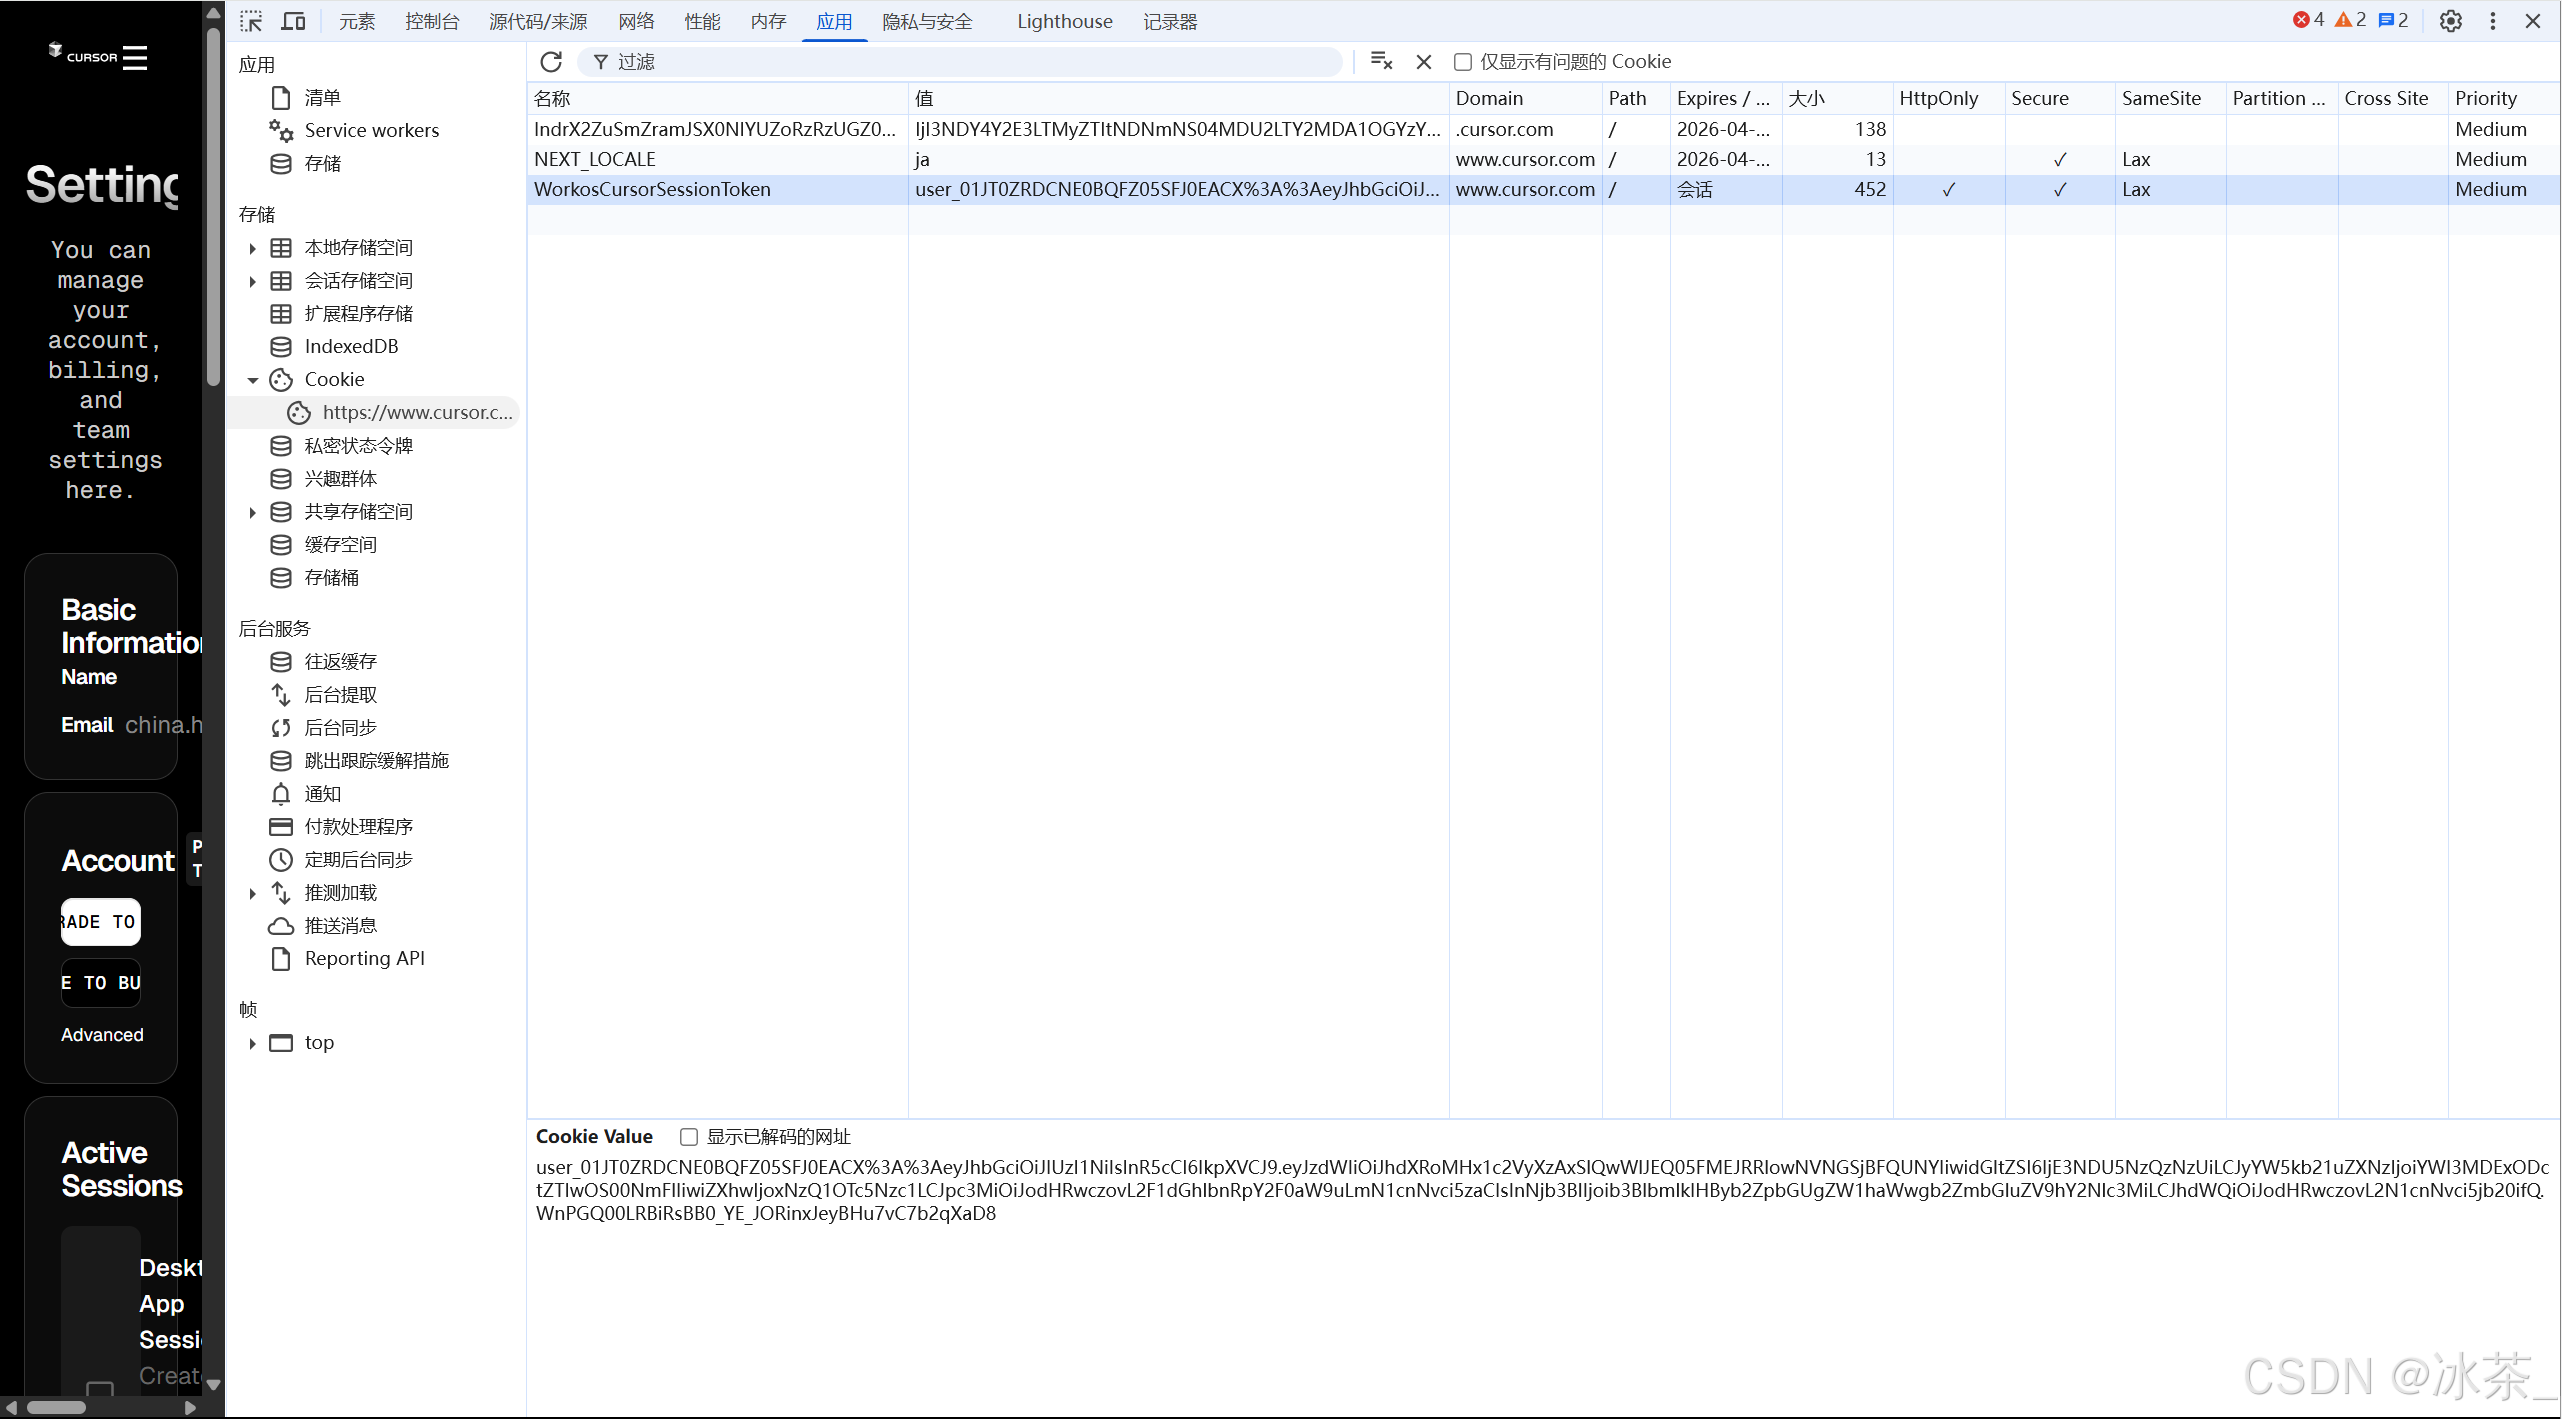Expand the 共享存储空间 tree node
2562x1419 pixels.
[x=252, y=512]
